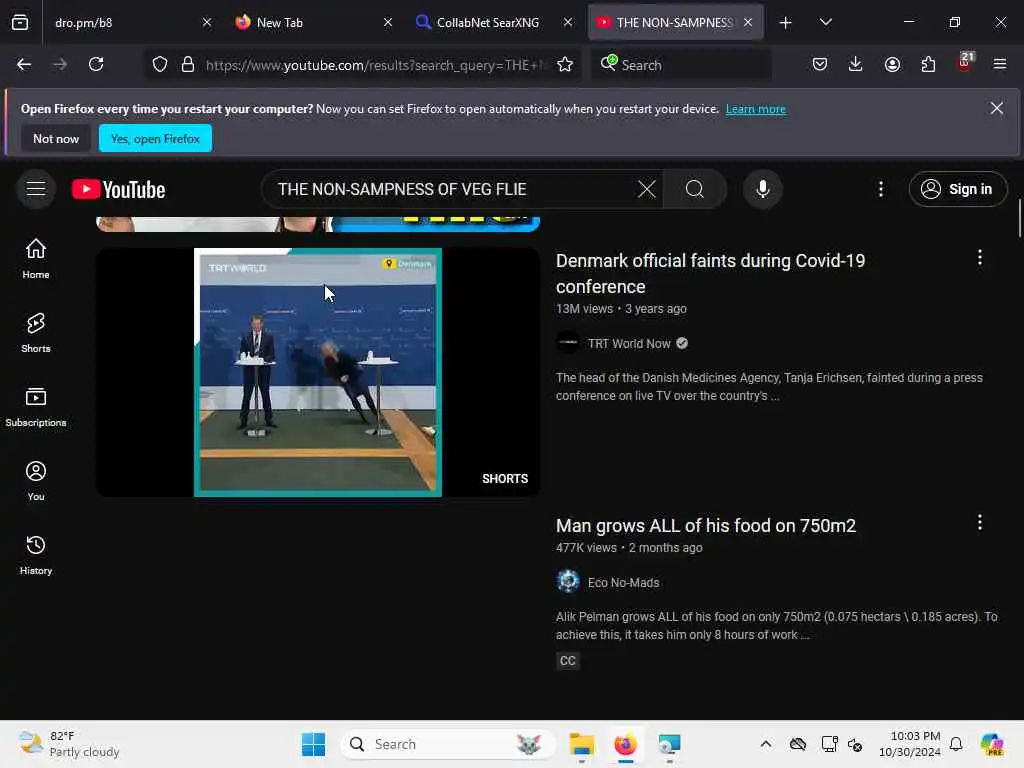The width and height of the screenshot is (1024, 768).
Task: Open taskbar clock showing 10:03 PM
Action: tap(909, 744)
